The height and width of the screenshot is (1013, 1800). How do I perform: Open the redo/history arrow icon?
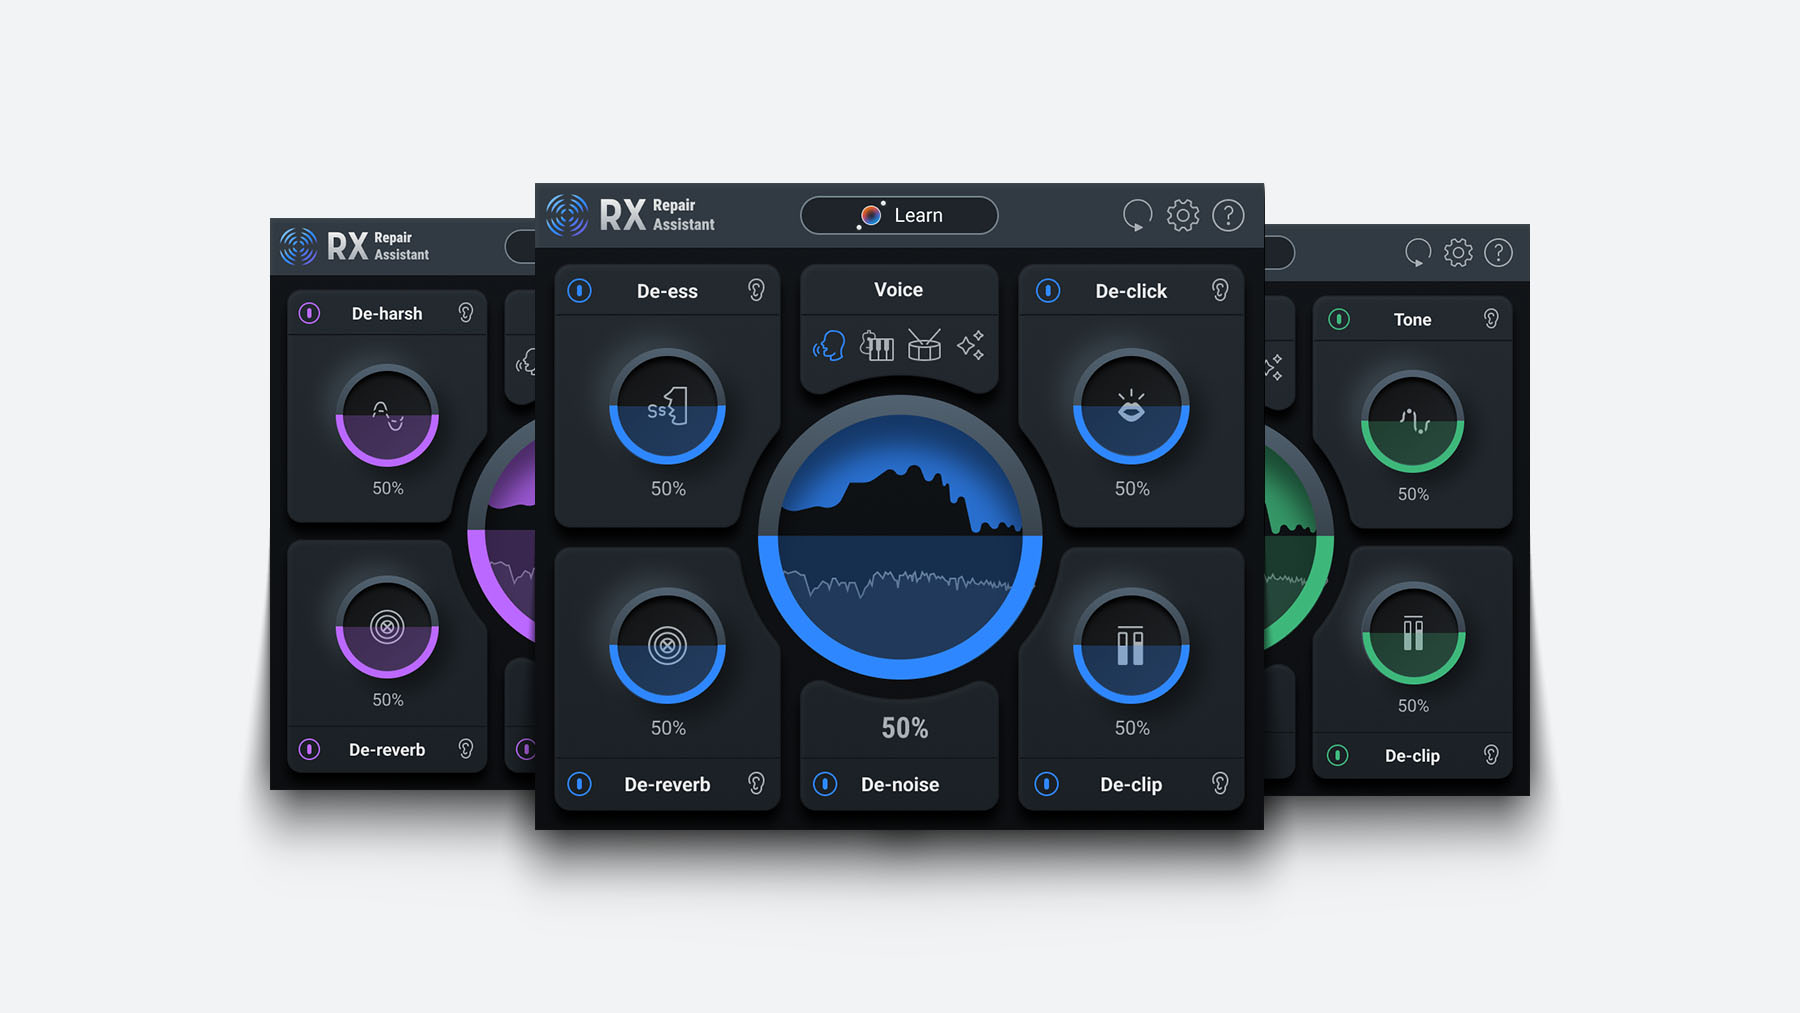click(1137, 215)
